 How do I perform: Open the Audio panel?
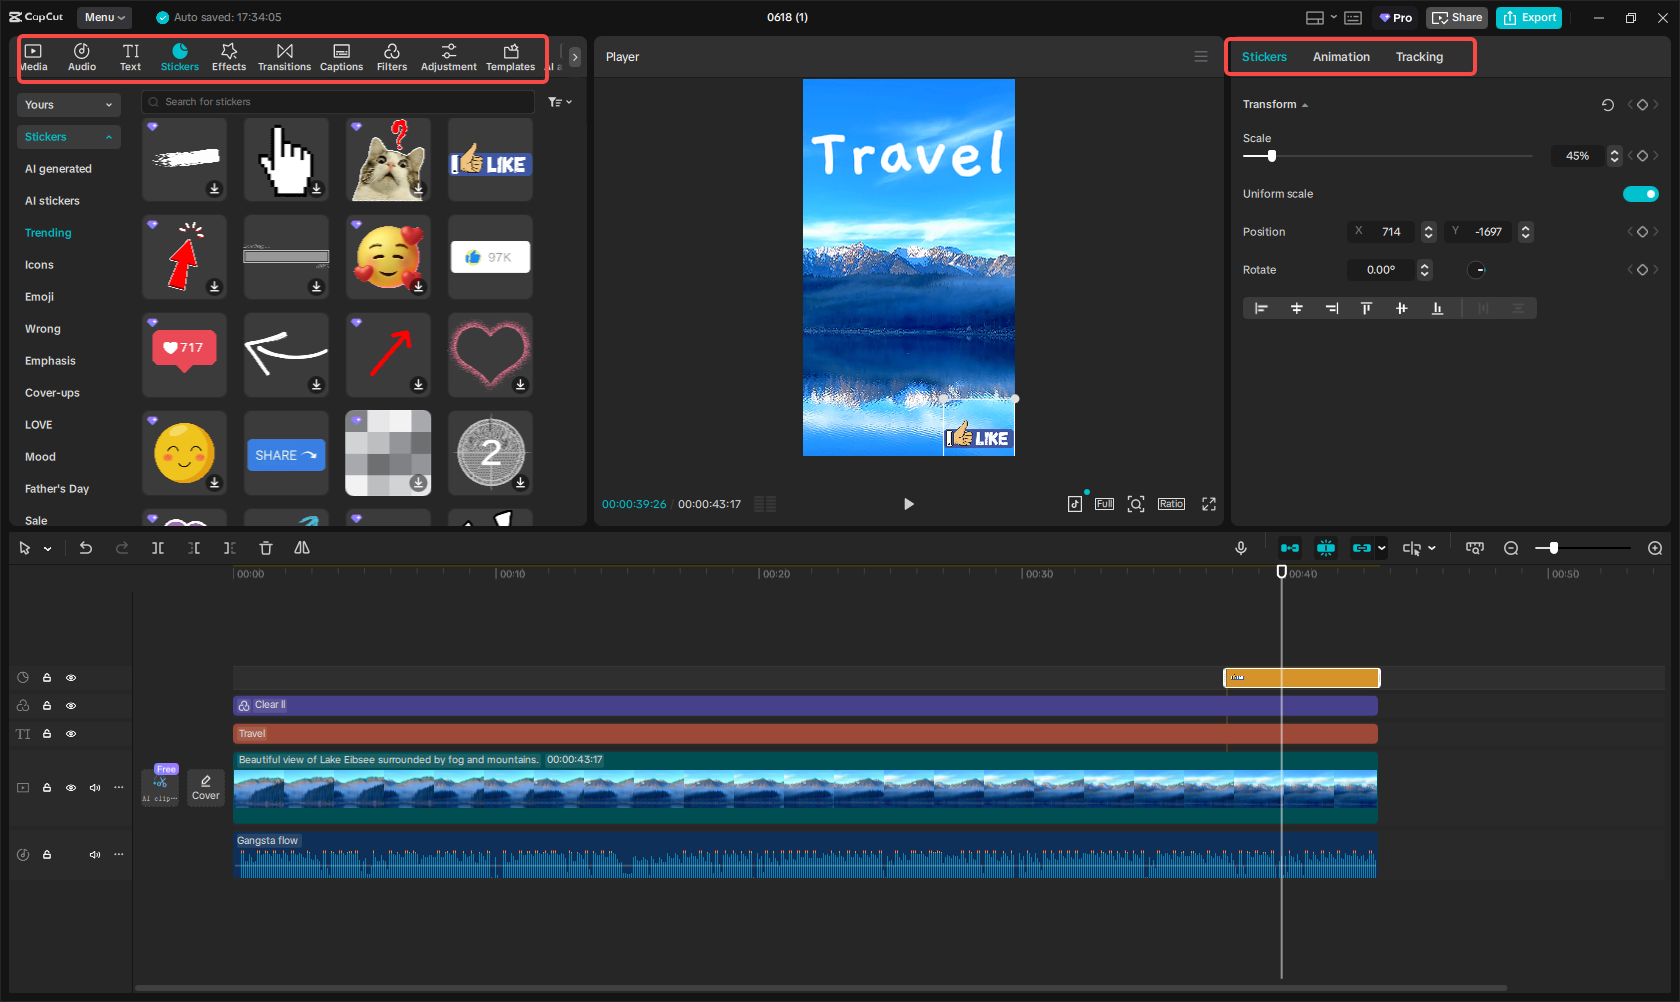click(x=81, y=56)
